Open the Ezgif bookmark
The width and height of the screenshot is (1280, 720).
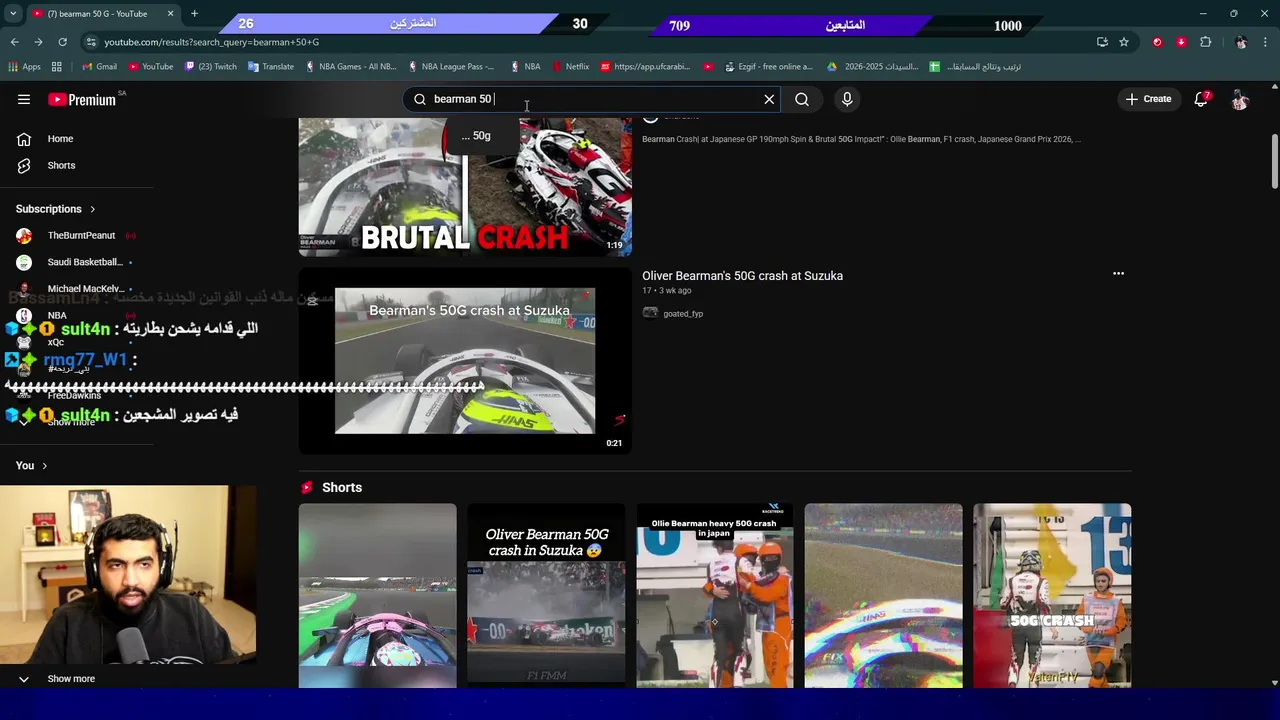point(767,67)
